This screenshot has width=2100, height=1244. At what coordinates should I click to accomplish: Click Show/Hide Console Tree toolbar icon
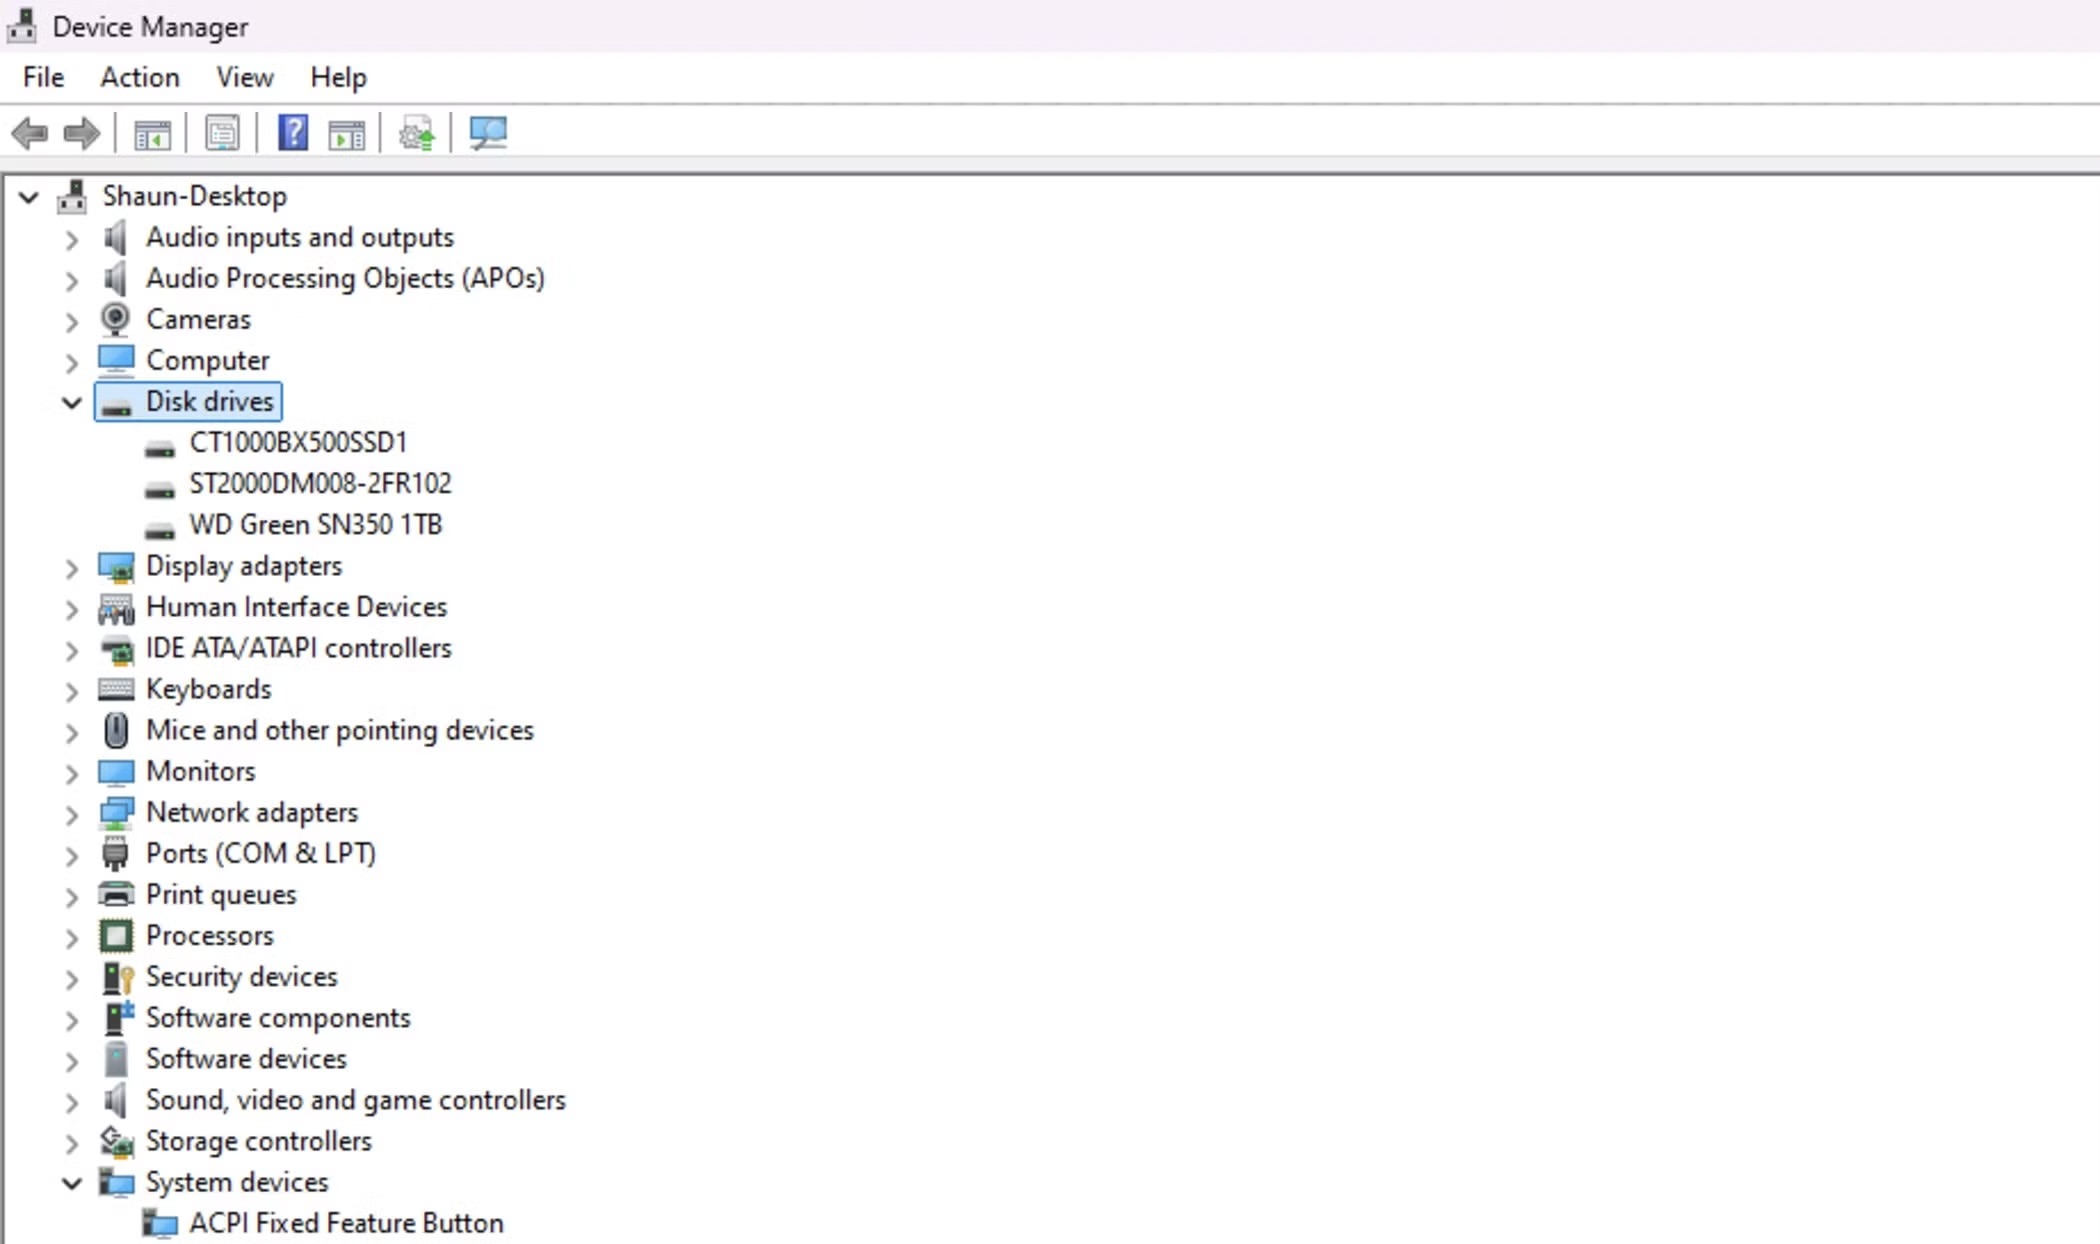click(152, 133)
